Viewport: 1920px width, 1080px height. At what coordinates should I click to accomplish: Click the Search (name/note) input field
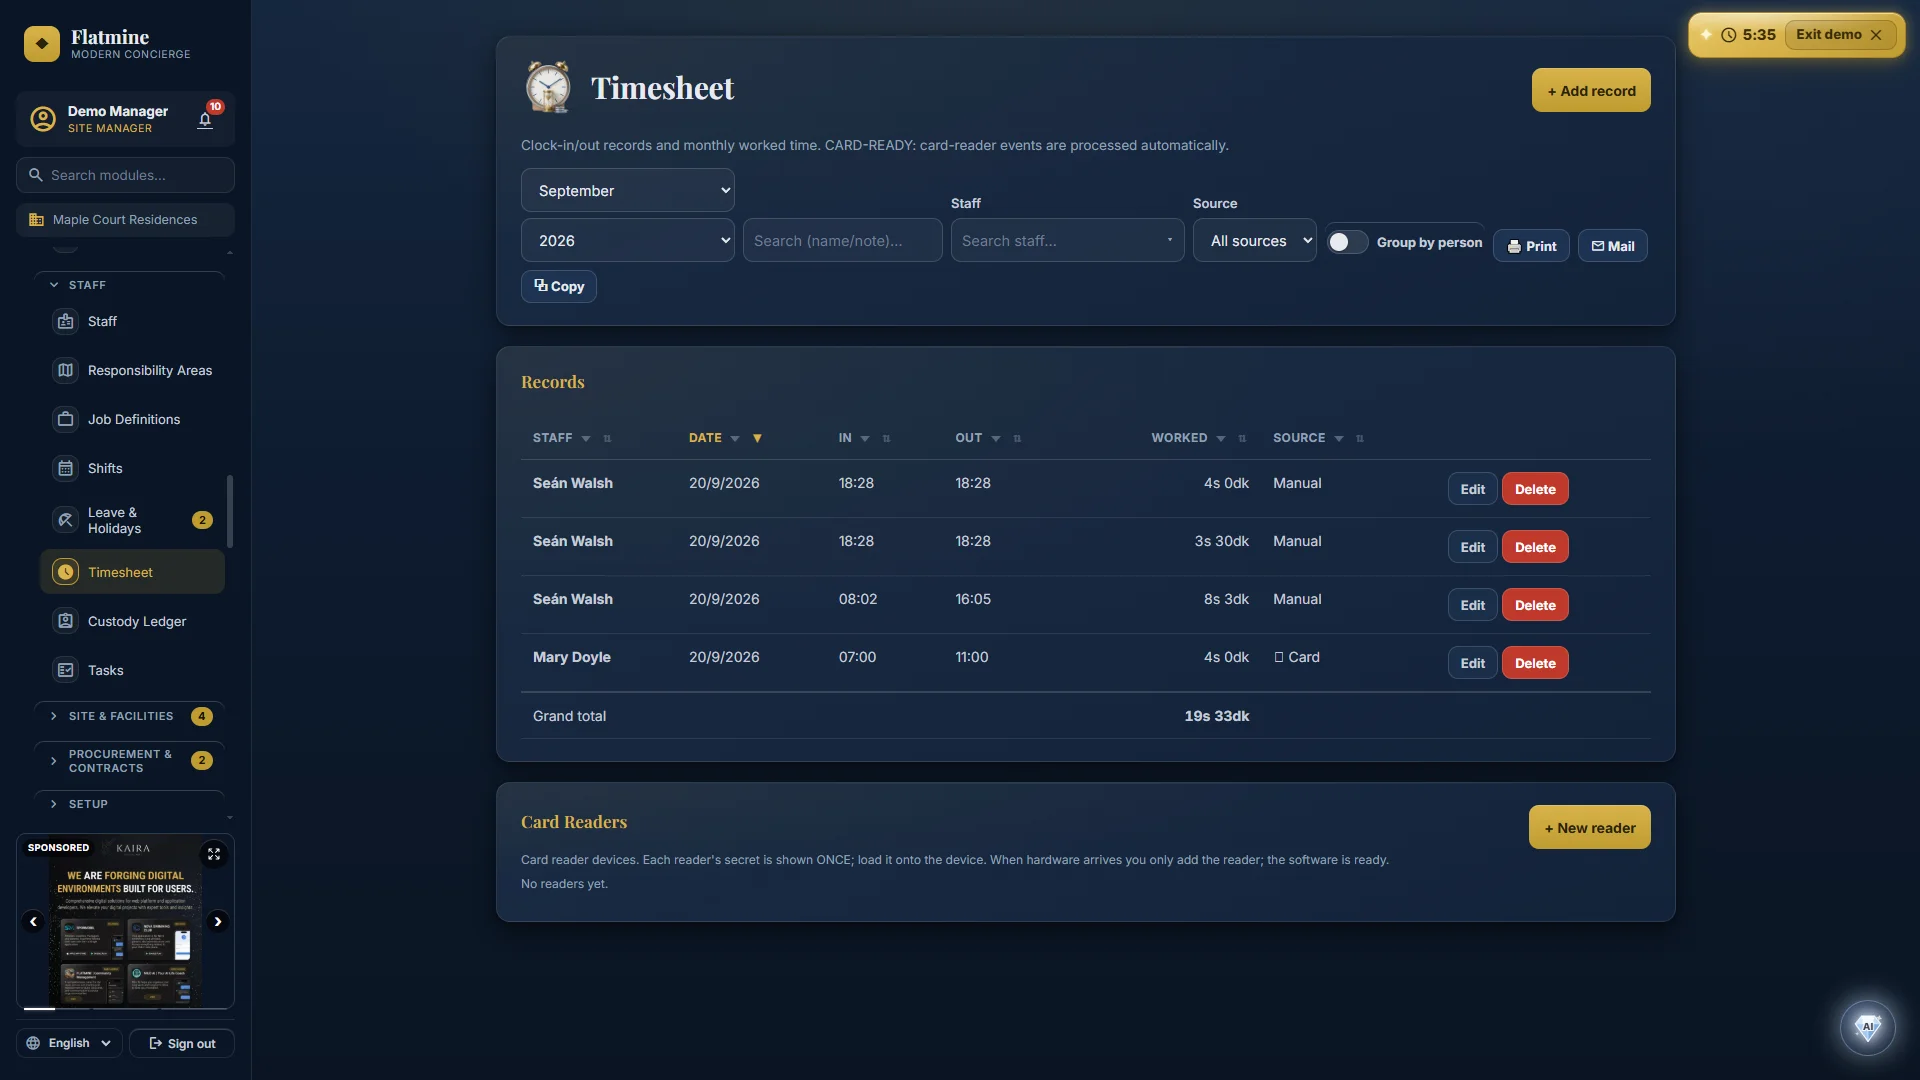point(842,240)
